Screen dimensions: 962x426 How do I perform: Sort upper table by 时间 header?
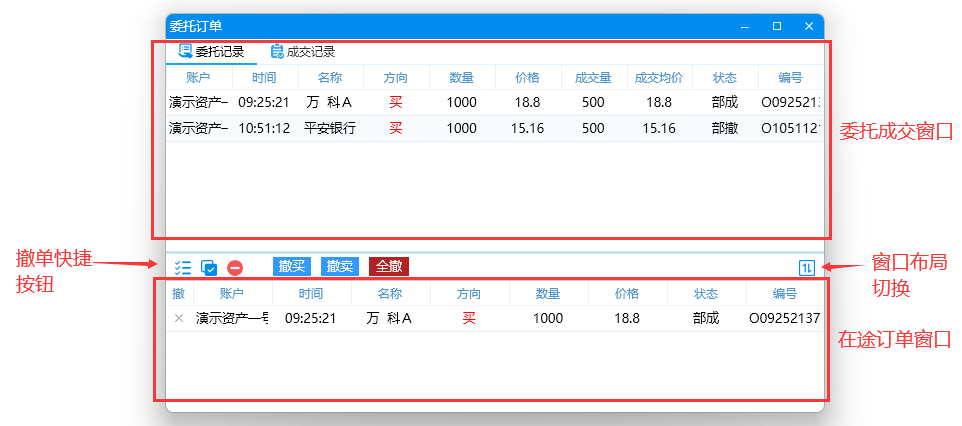pos(264,78)
